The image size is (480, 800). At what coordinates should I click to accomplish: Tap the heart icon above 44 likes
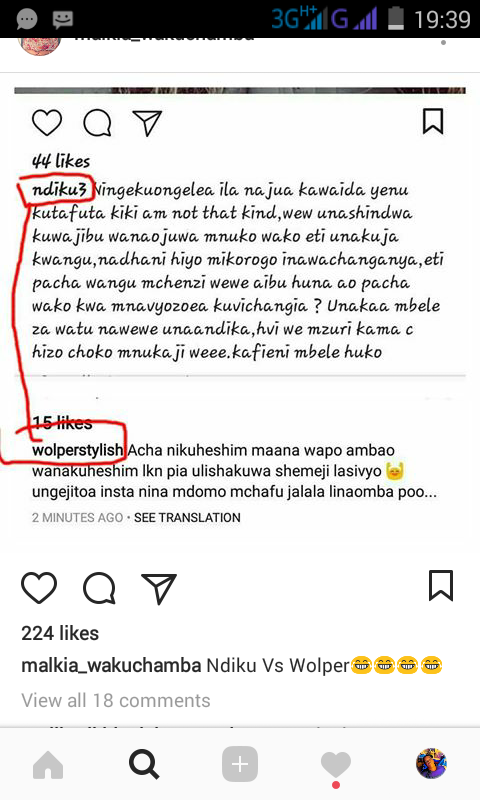pyautogui.click(x=47, y=123)
